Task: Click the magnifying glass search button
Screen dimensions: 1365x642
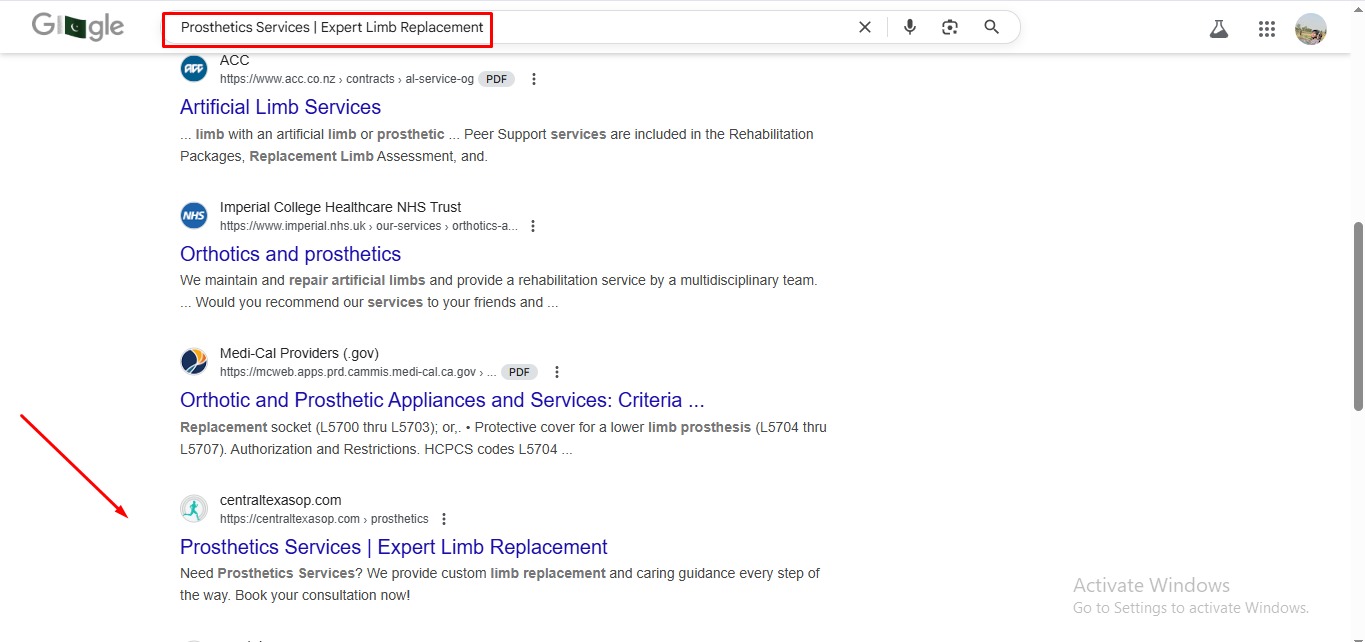Action: tap(991, 27)
